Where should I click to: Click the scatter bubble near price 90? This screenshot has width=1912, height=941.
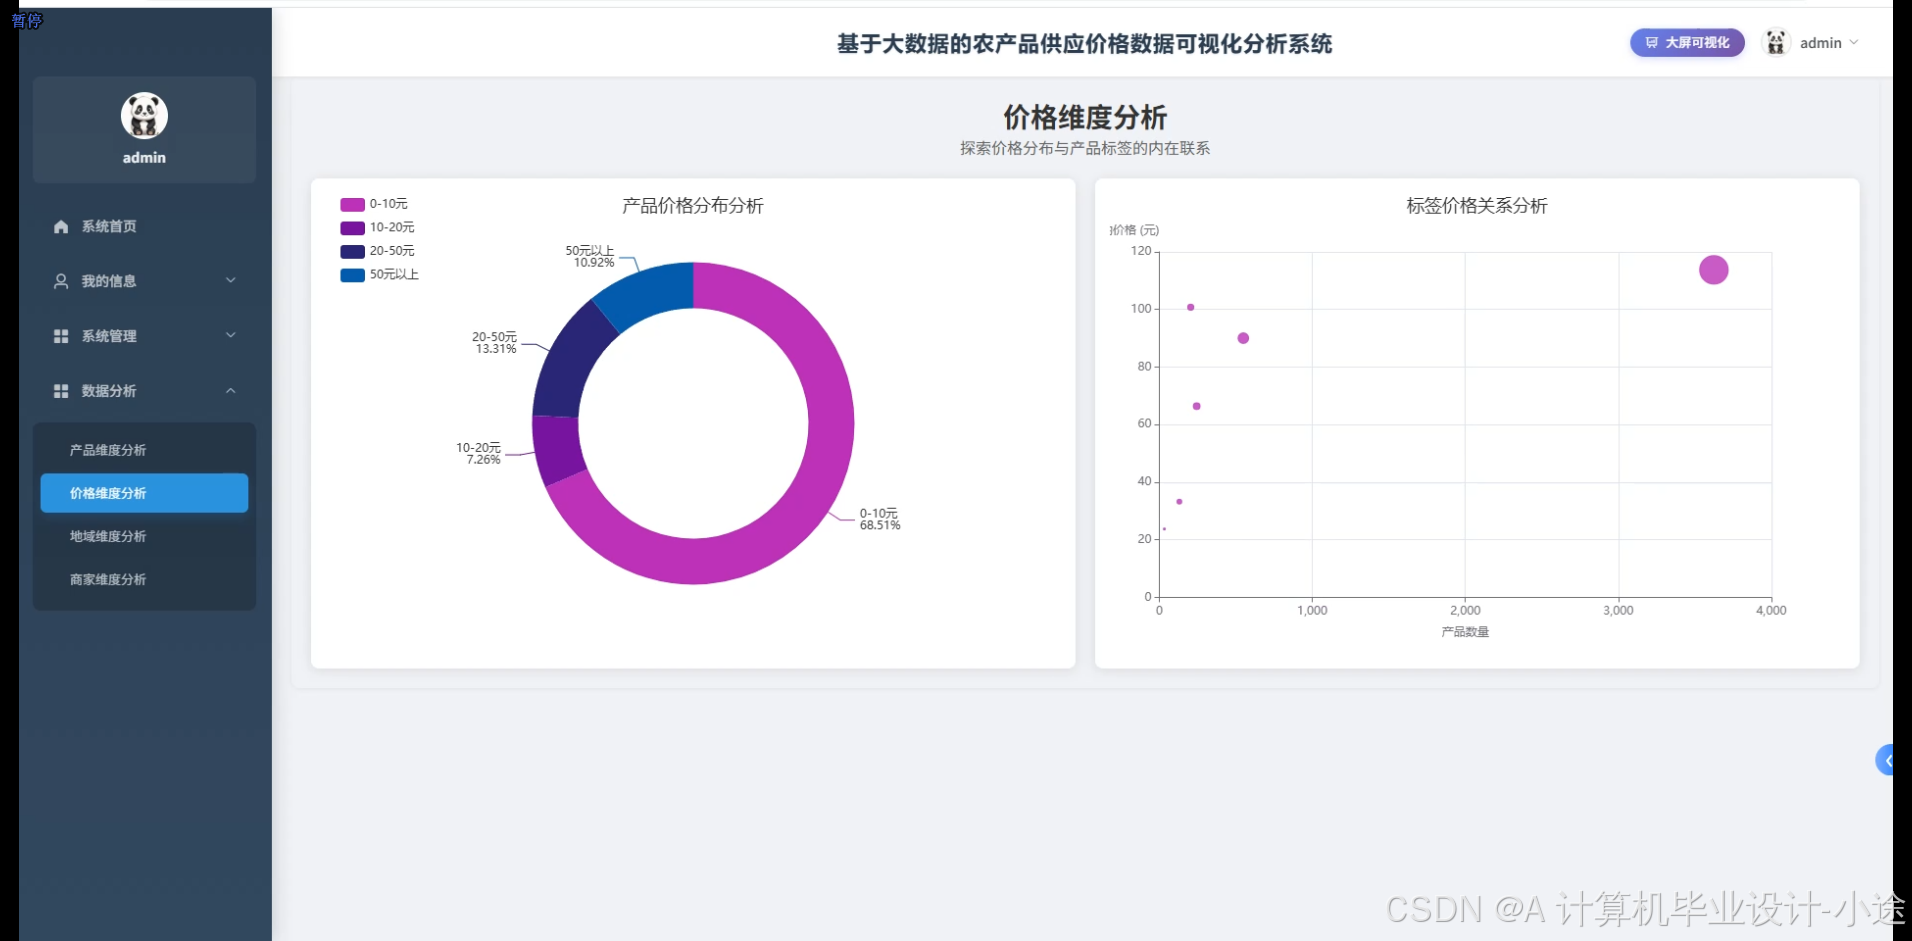(x=1243, y=338)
